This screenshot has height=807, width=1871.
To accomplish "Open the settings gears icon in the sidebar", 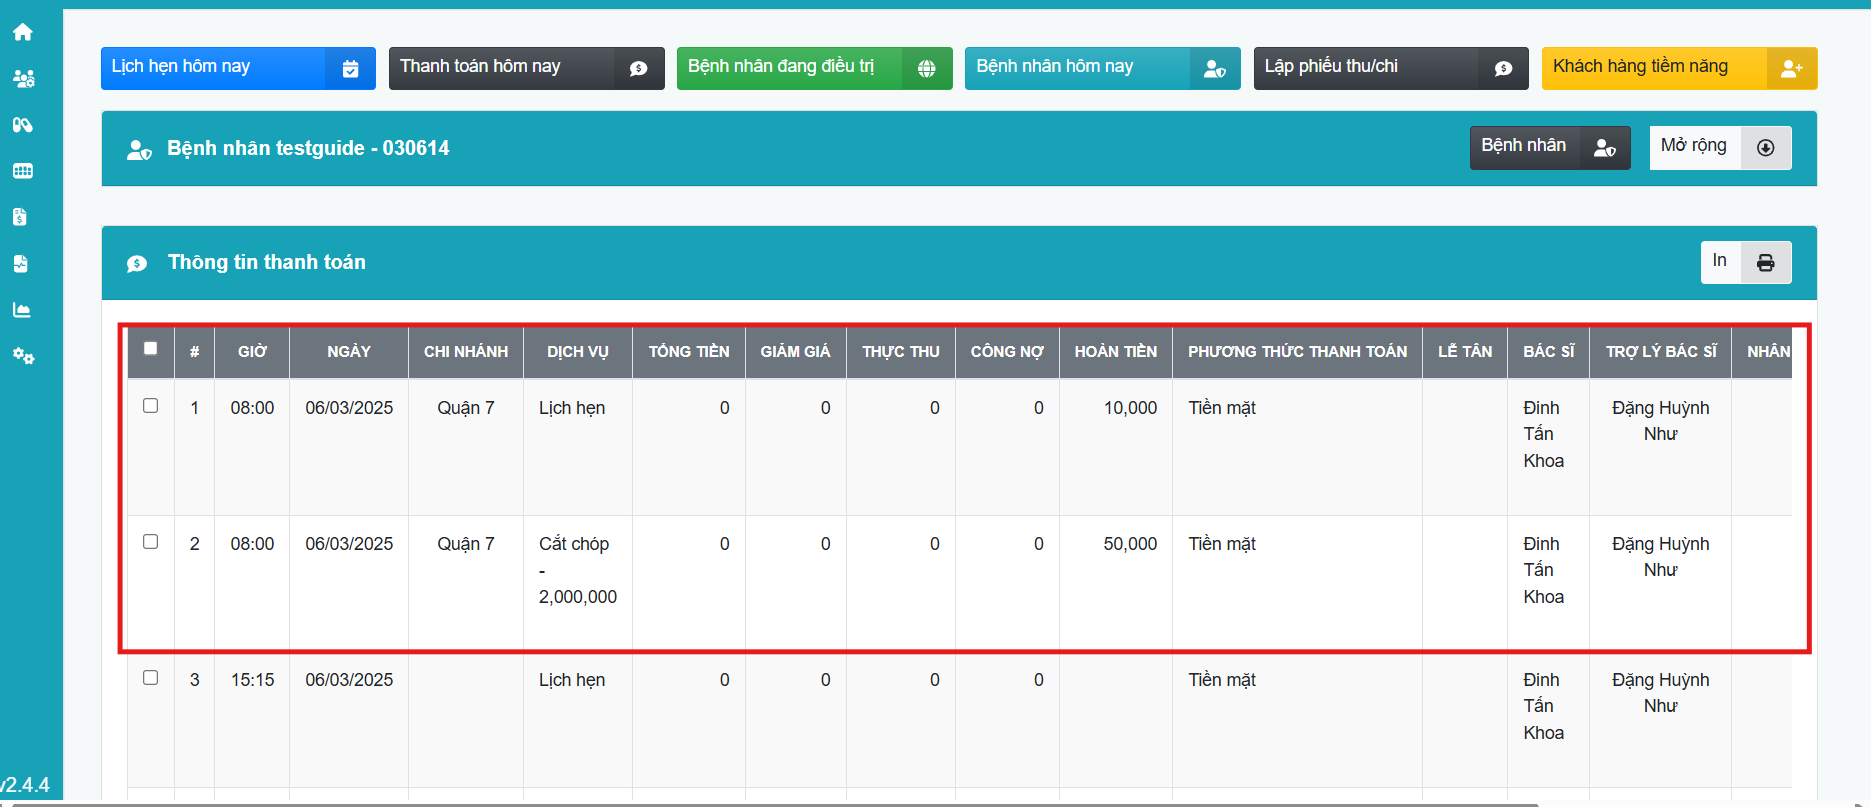I will tap(23, 356).
